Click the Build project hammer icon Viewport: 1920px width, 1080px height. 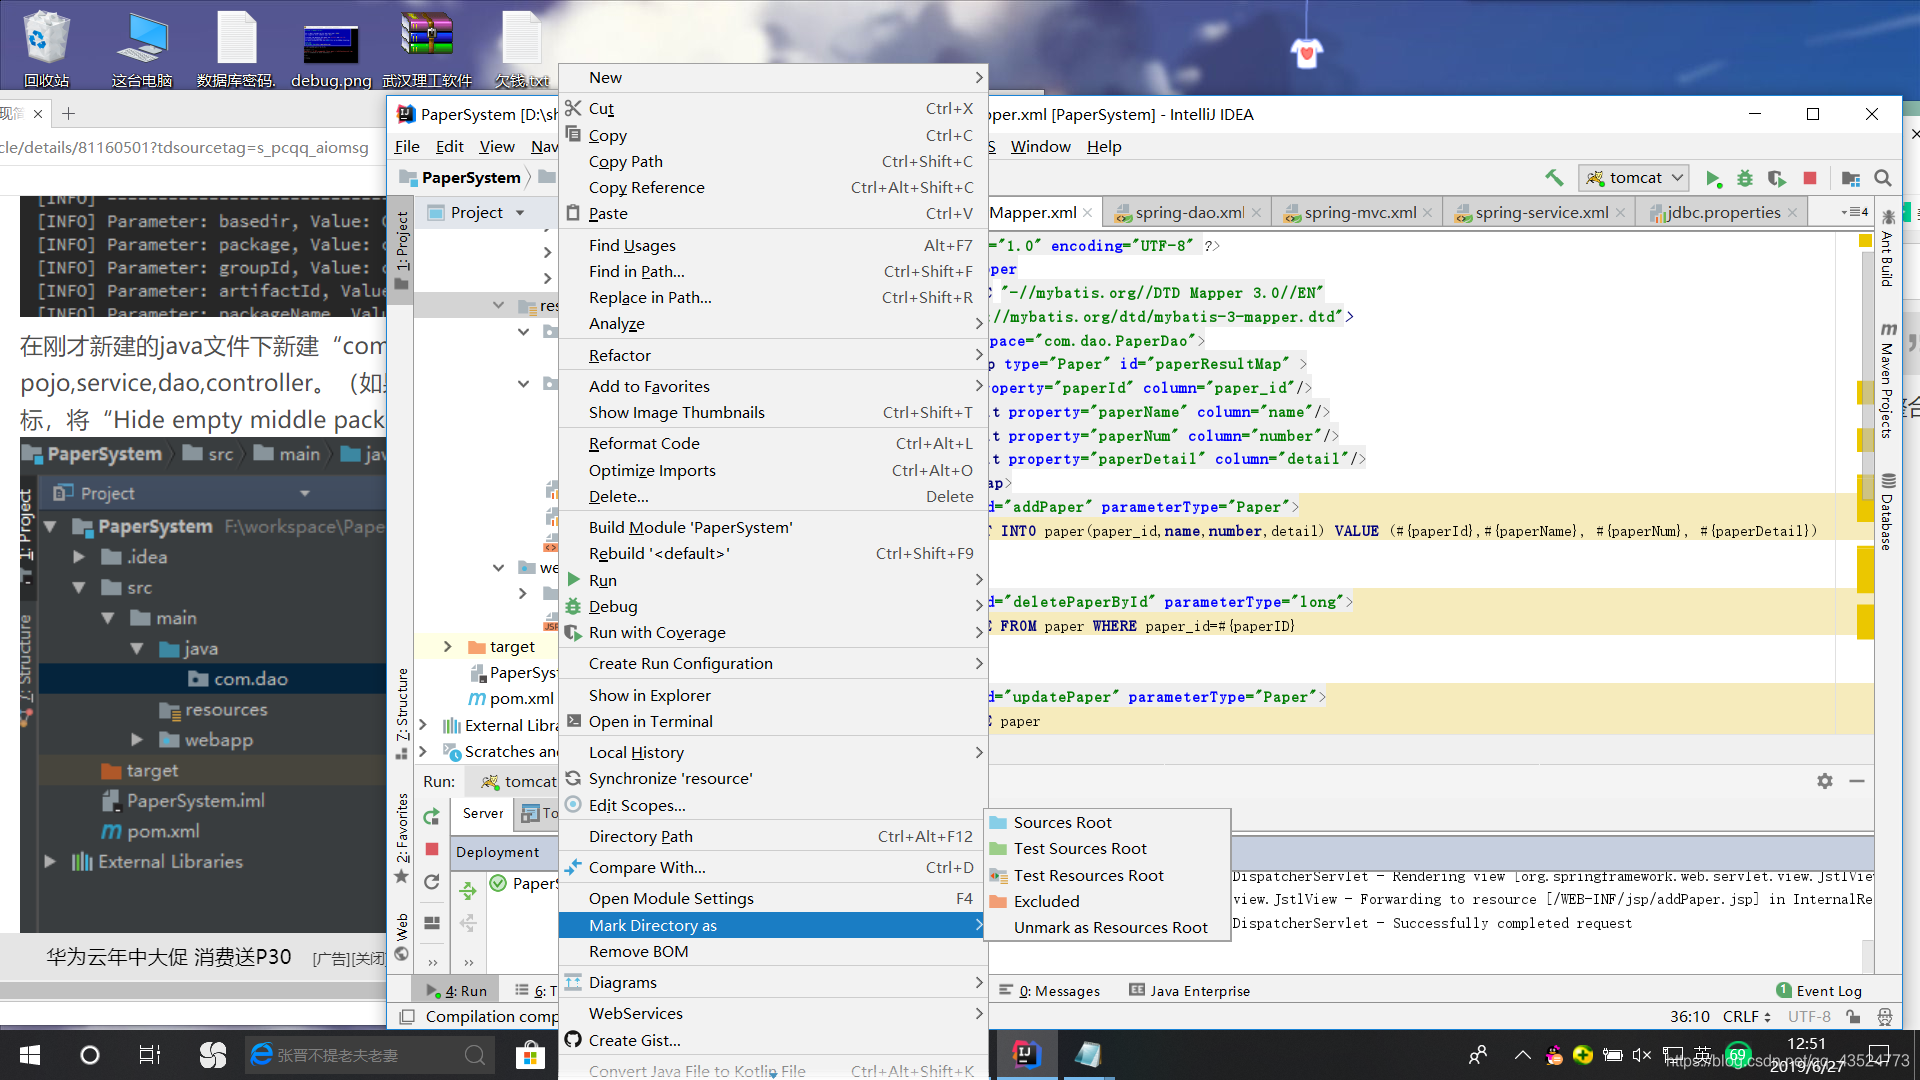pos(1554,178)
